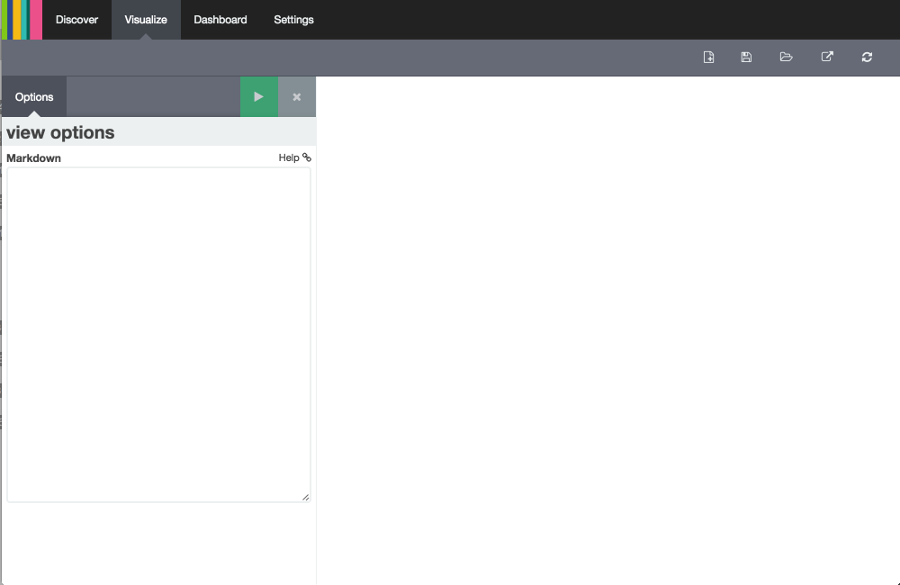Navigate to the Settings tab
The image size is (900, 585).
click(293, 19)
